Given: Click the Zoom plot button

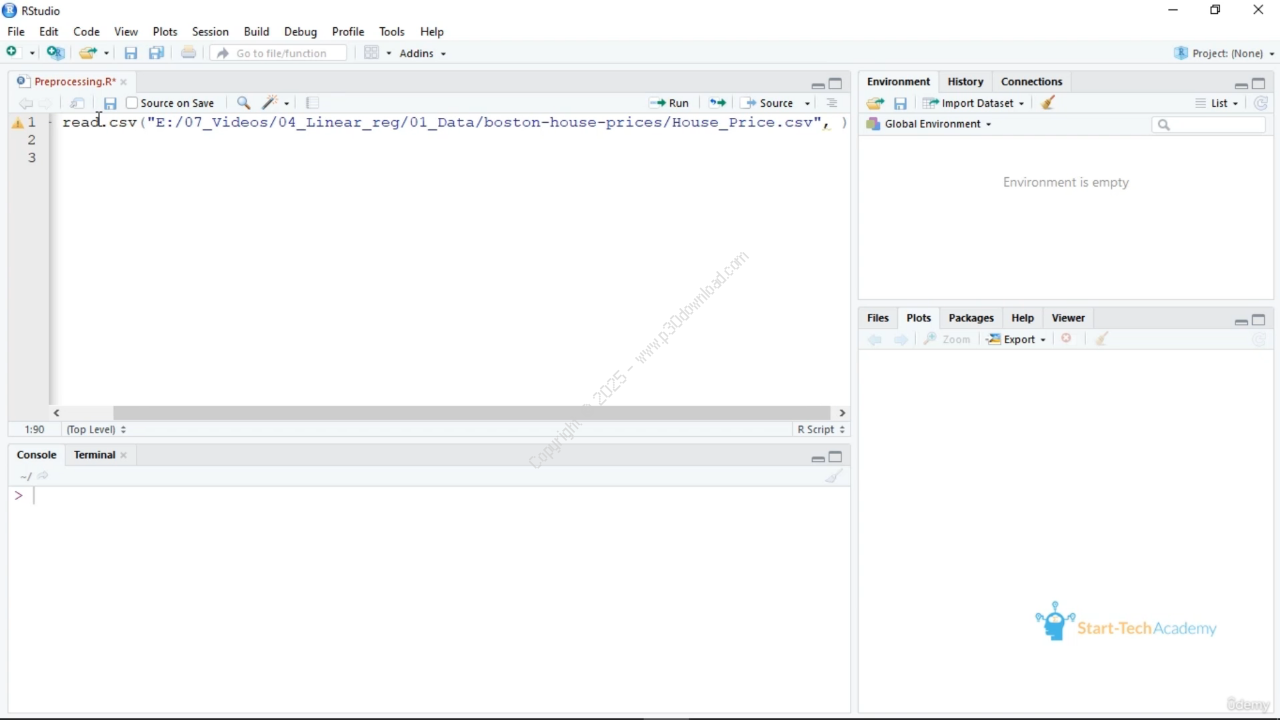Looking at the screenshot, I should click(947, 339).
